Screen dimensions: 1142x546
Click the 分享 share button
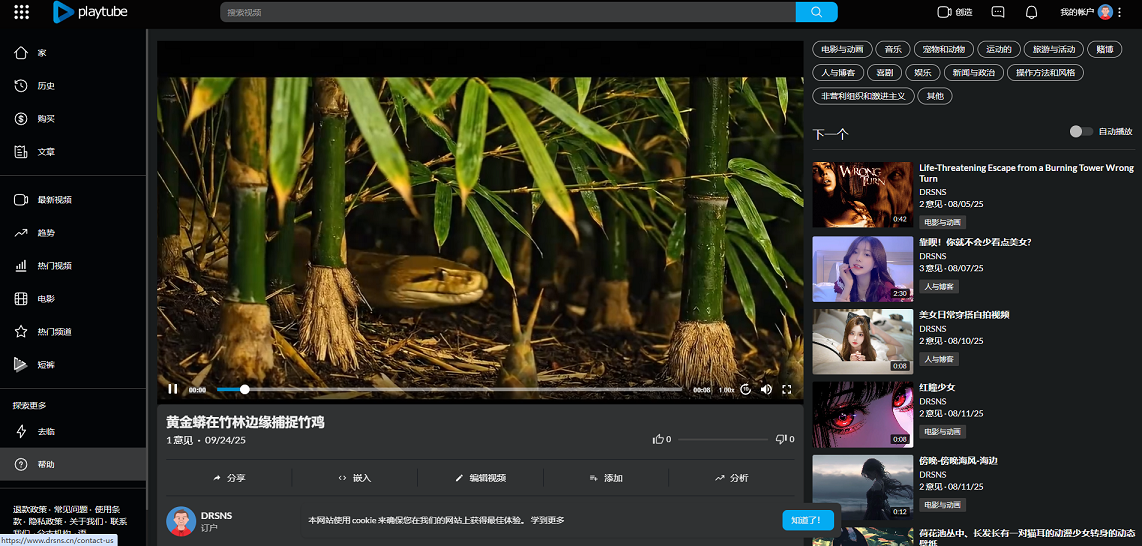229,478
